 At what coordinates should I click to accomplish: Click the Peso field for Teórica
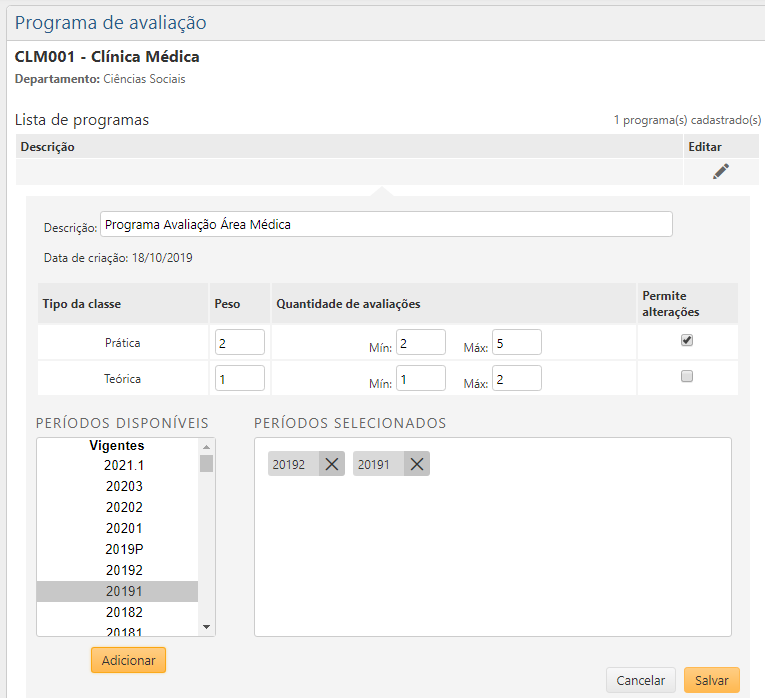point(239,378)
